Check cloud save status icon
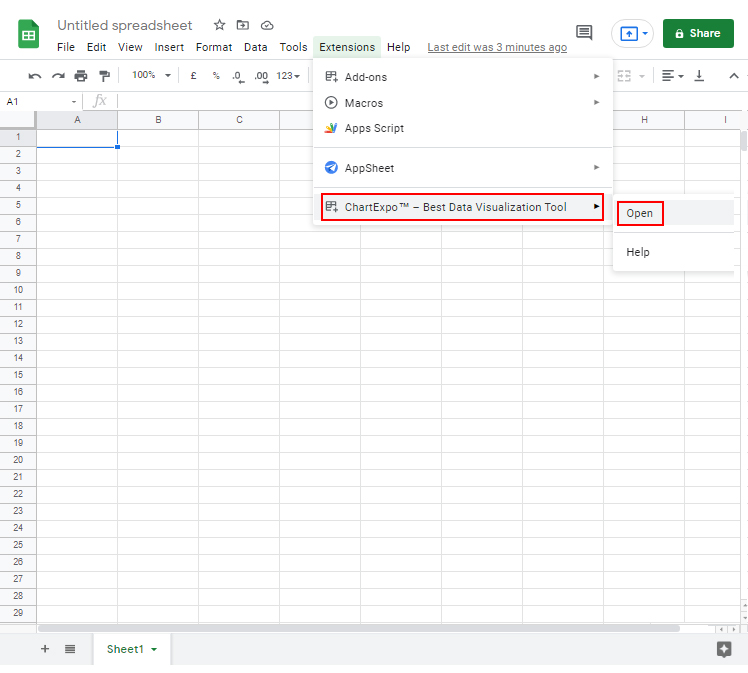This screenshot has height=673, width=748. [x=267, y=25]
